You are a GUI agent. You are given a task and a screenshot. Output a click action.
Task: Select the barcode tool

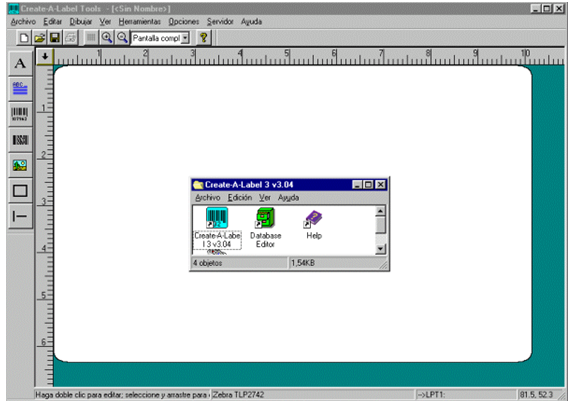click(20, 114)
